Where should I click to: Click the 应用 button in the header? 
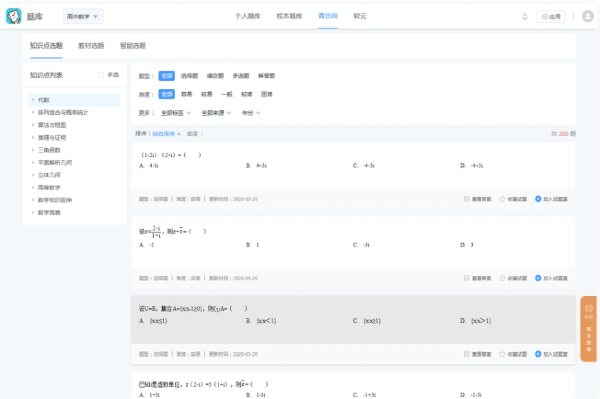click(551, 16)
